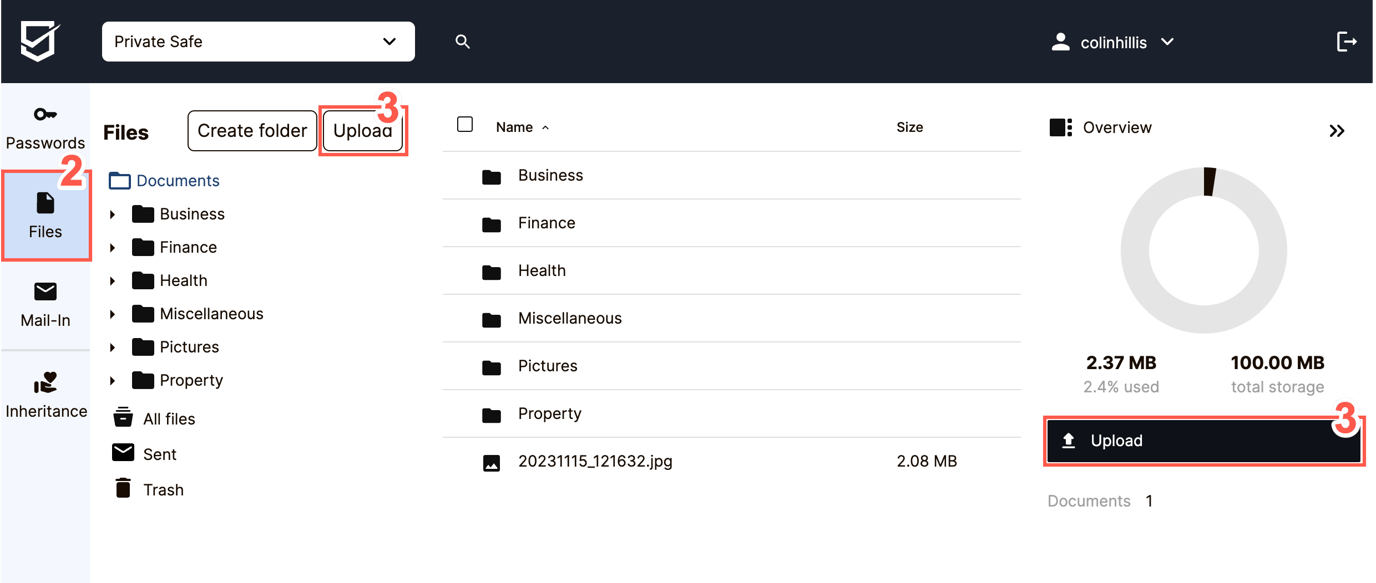The width and height of the screenshot is (1376, 583).
Task: Click the Upload button in the Overview panel
Action: pyautogui.click(x=1204, y=440)
